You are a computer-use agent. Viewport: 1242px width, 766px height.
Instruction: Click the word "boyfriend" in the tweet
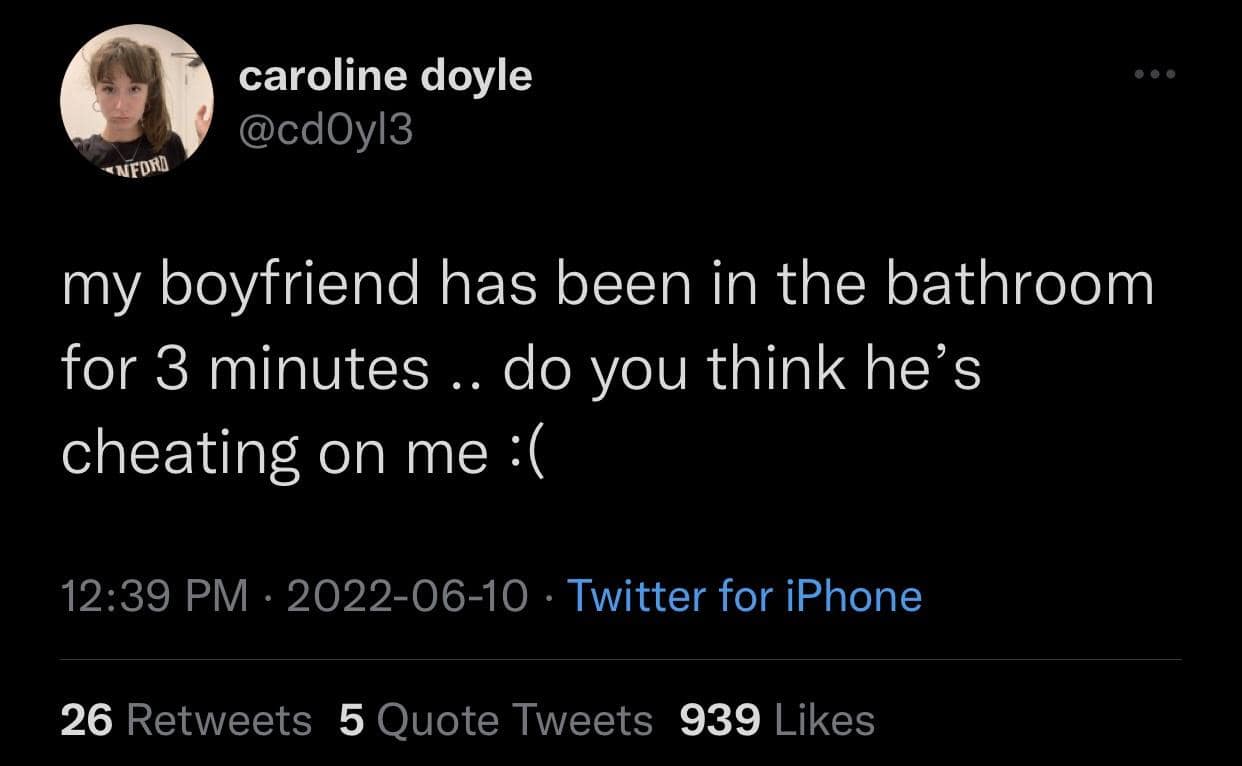(x=290, y=286)
